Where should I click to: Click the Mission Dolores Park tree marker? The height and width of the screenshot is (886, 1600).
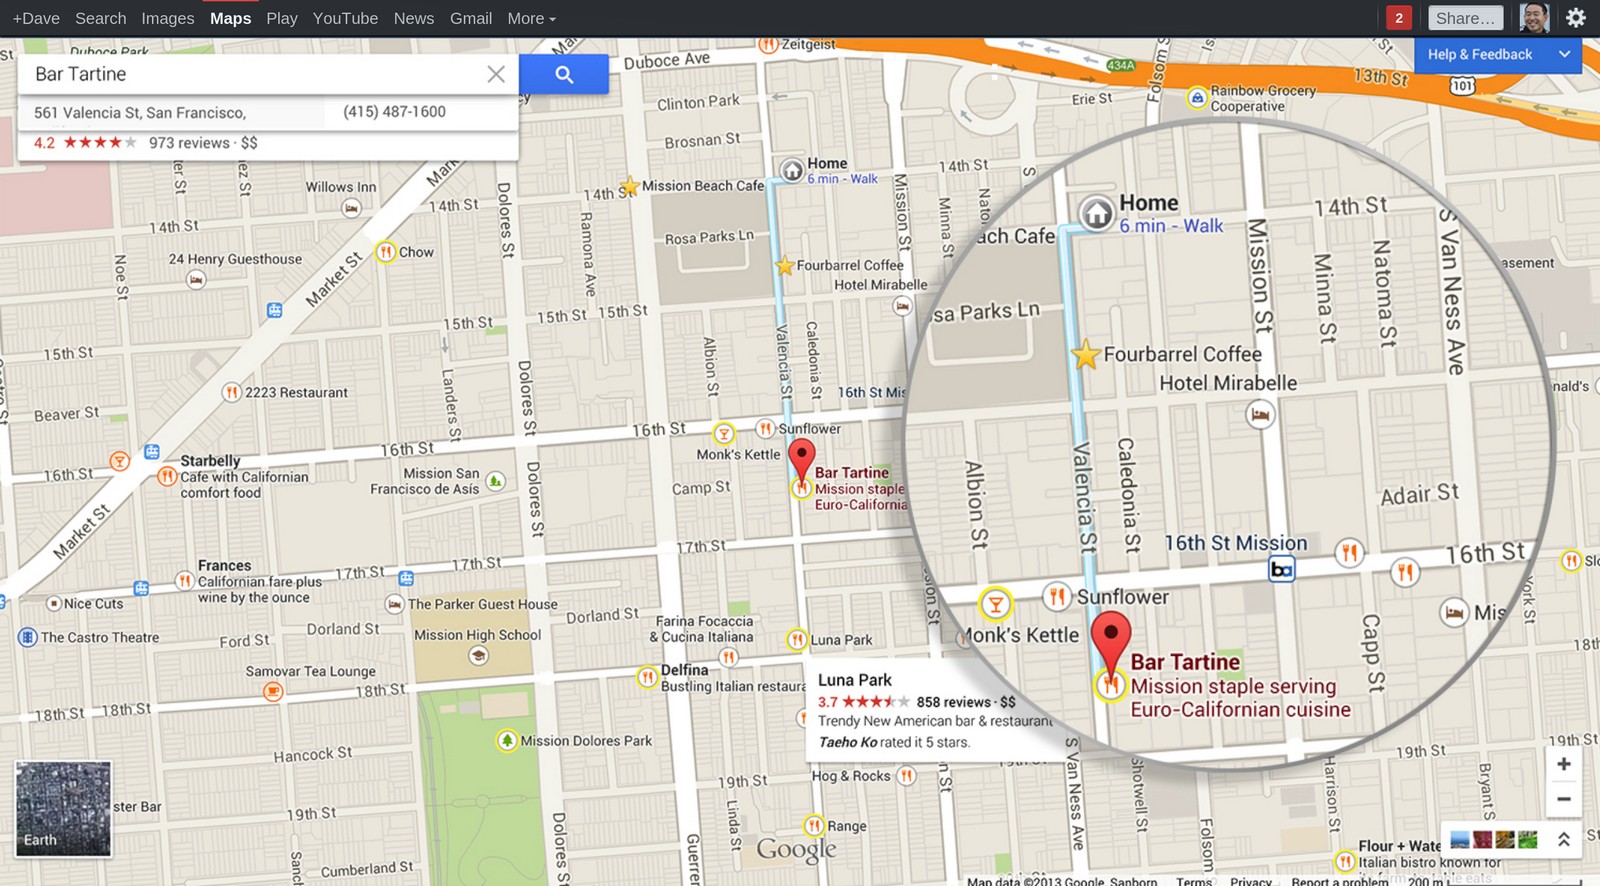pos(507,741)
